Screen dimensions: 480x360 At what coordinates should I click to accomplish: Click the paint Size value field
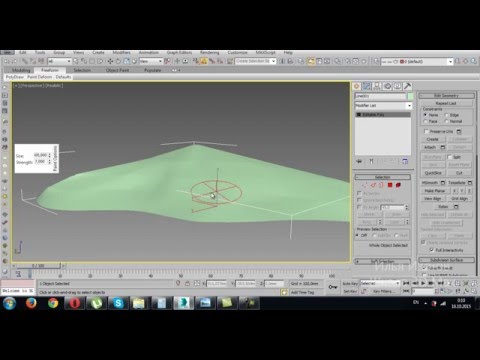point(41,155)
